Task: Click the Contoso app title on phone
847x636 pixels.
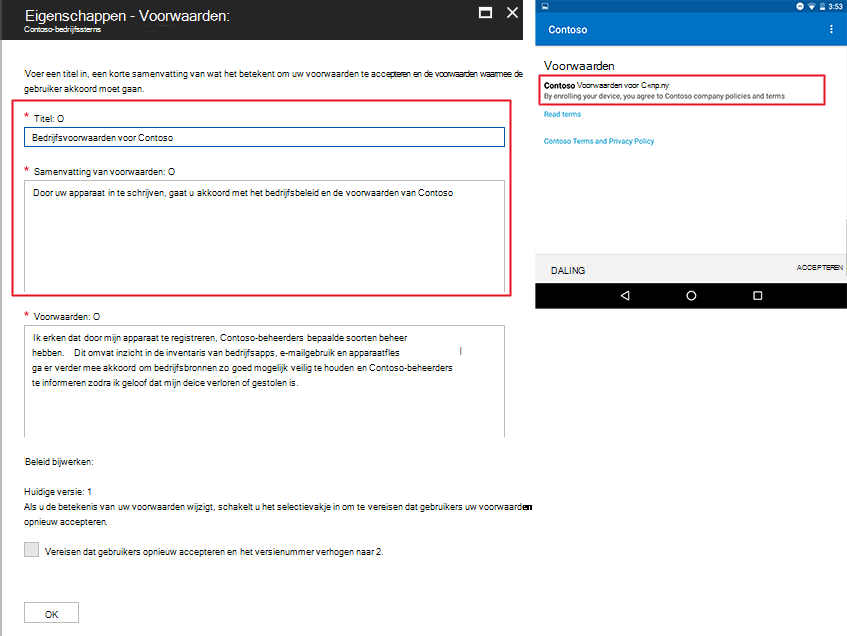Action: pos(568,30)
